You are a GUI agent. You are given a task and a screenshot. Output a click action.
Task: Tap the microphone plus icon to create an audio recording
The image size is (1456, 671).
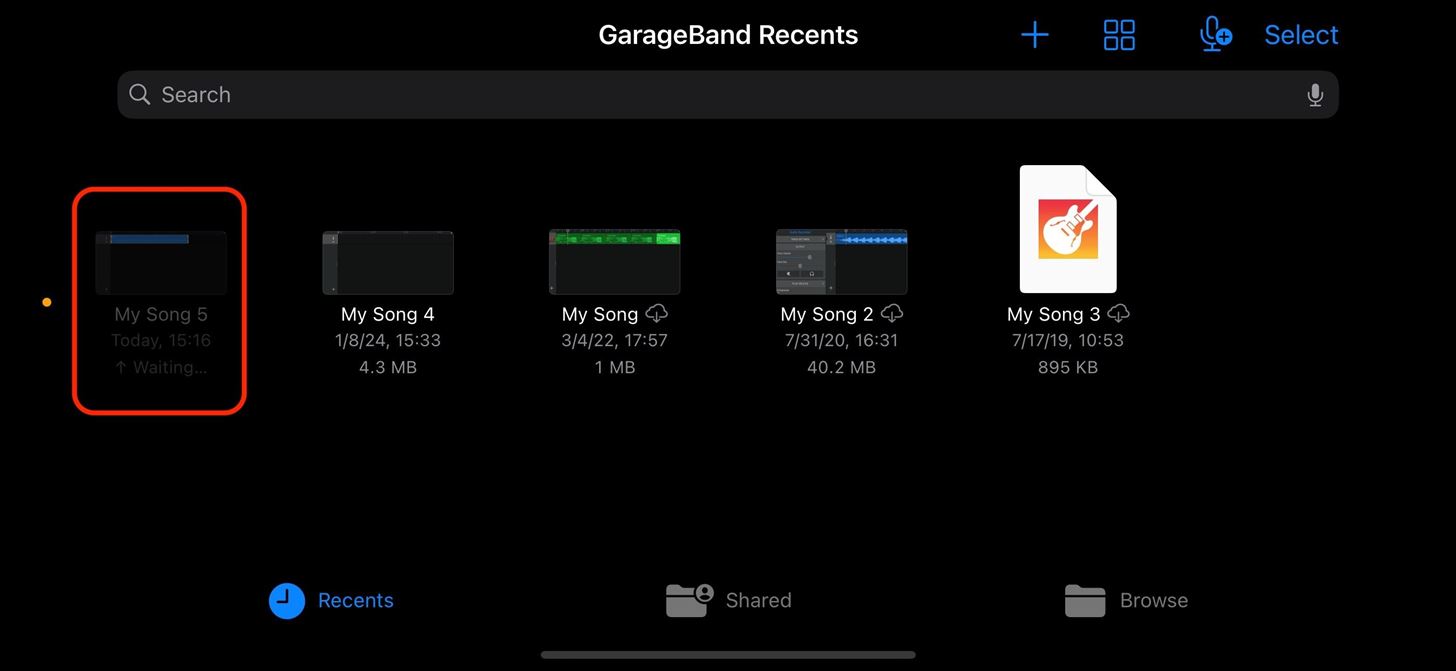point(1215,35)
